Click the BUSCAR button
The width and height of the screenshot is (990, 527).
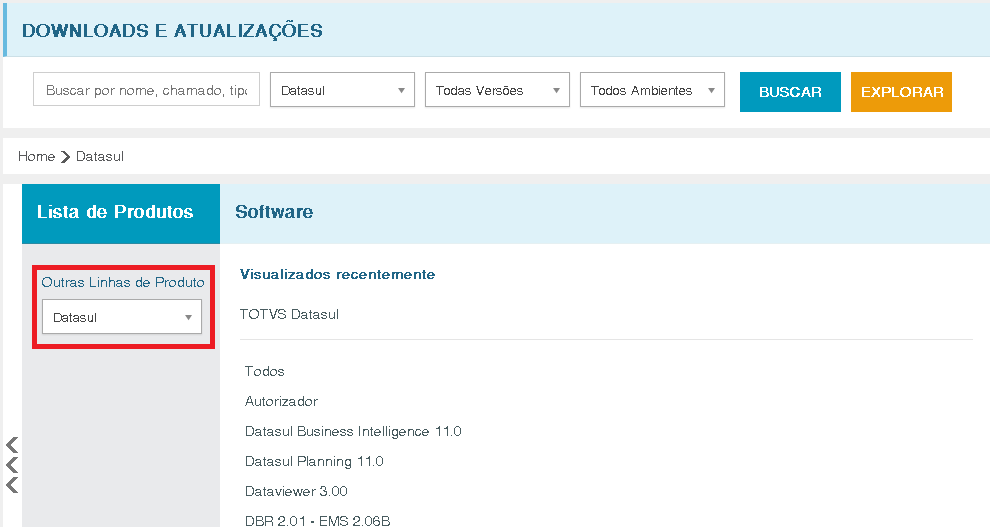(790, 92)
